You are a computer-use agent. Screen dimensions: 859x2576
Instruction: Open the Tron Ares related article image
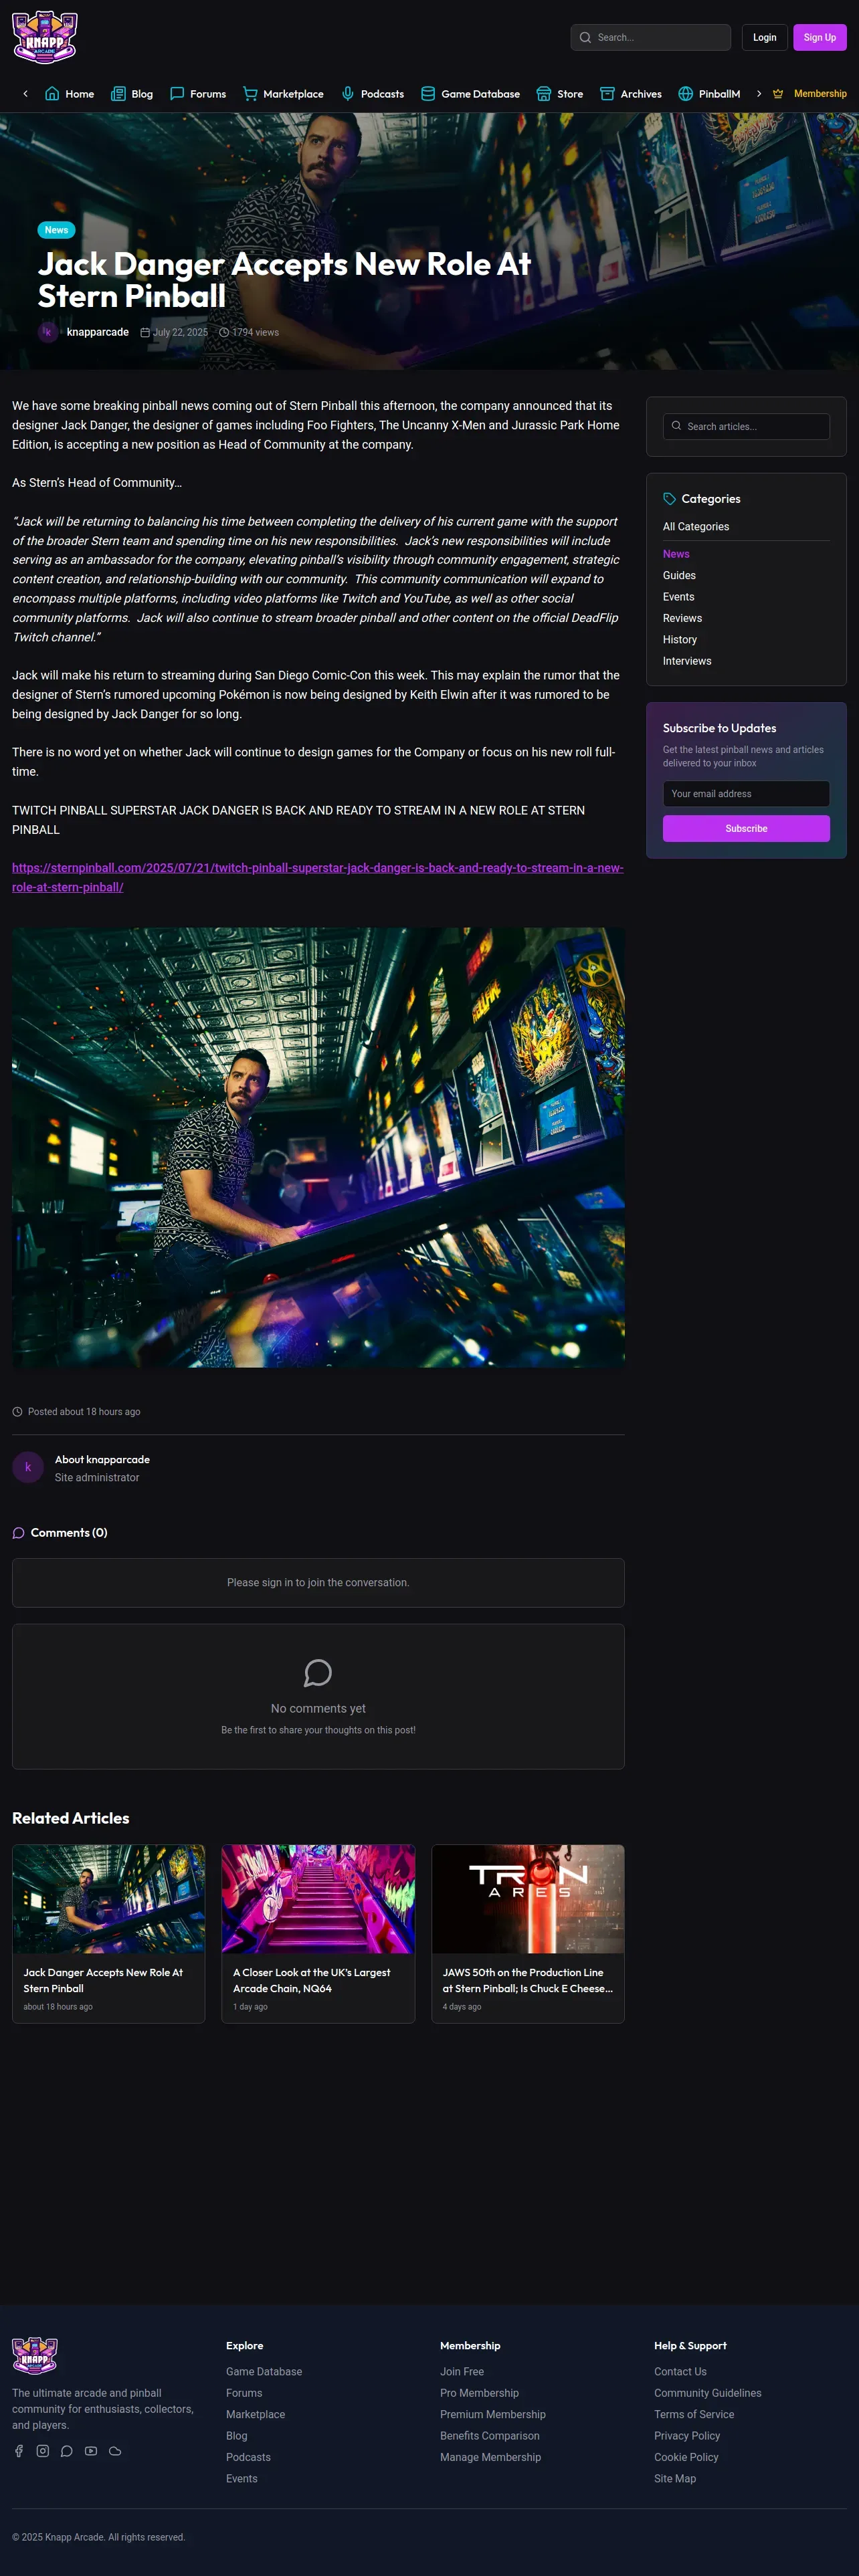pos(528,1899)
